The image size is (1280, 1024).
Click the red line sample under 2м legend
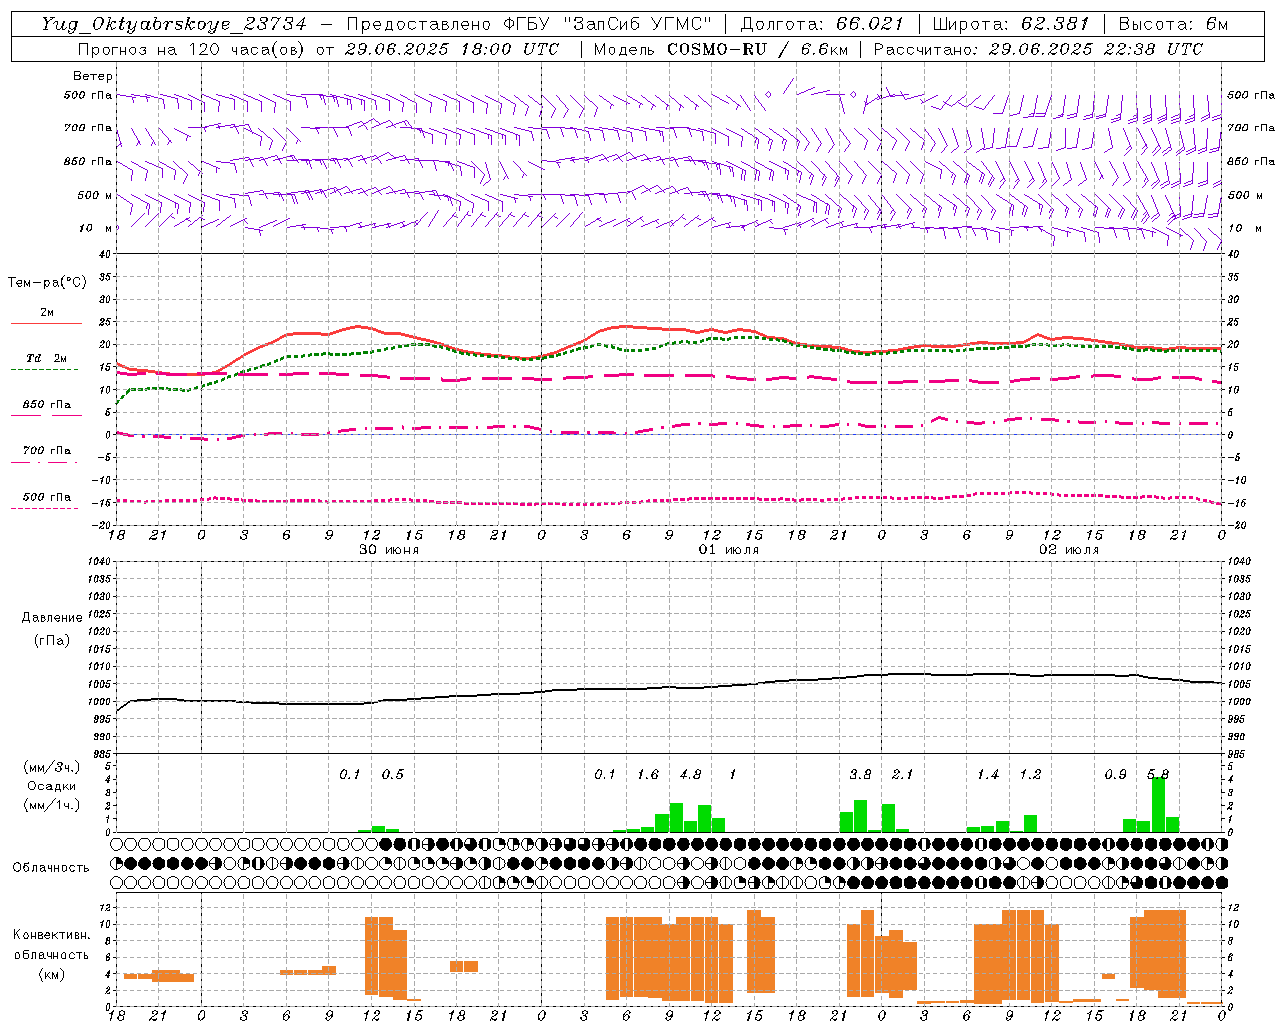point(46,323)
